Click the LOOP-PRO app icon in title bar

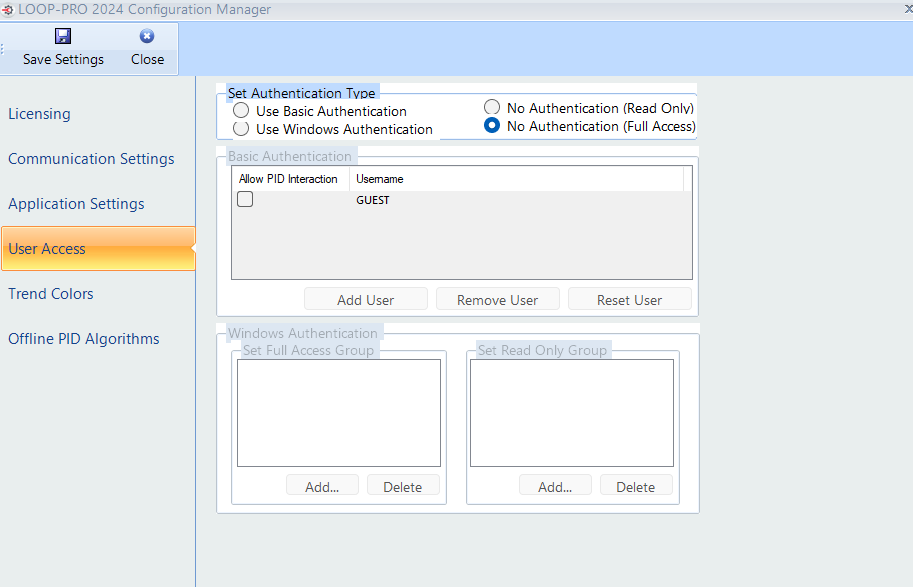pyautogui.click(x=8, y=10)
